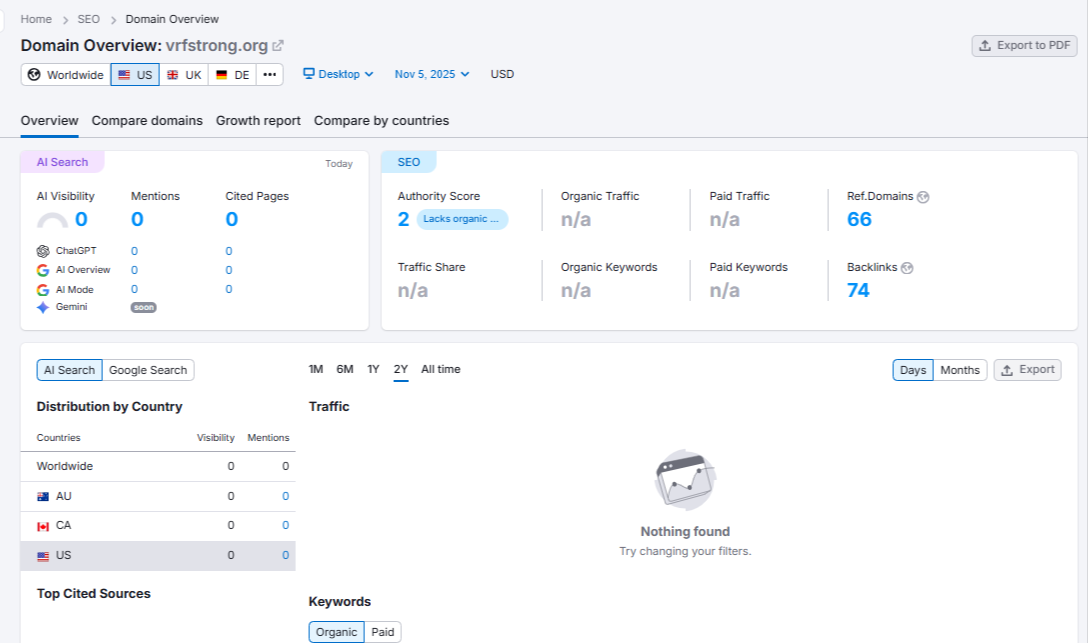Expand more countries with ellipsis button
The width and height of the screenshot is (1088, 643).
pyautogui.click(x=270, y=75)
